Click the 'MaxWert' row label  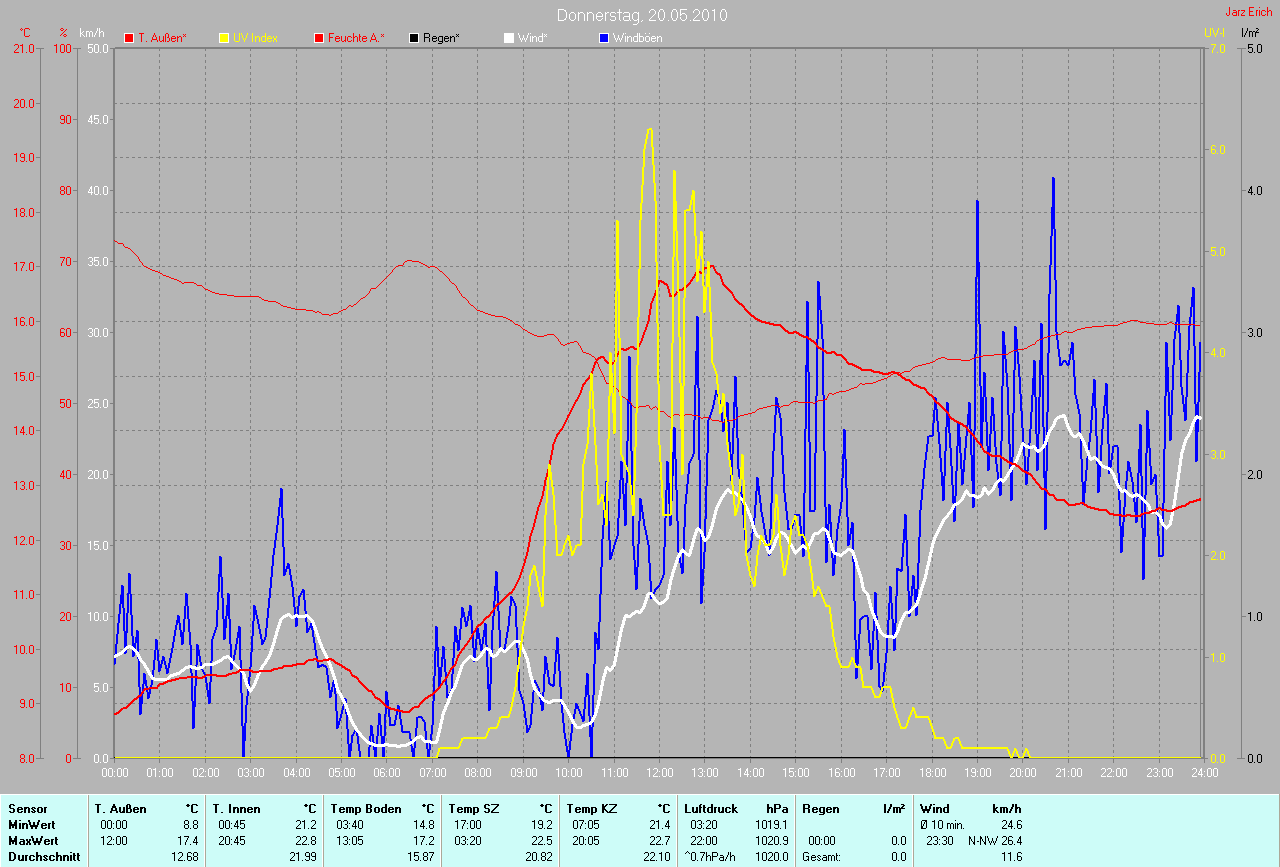tap(33, 840)
